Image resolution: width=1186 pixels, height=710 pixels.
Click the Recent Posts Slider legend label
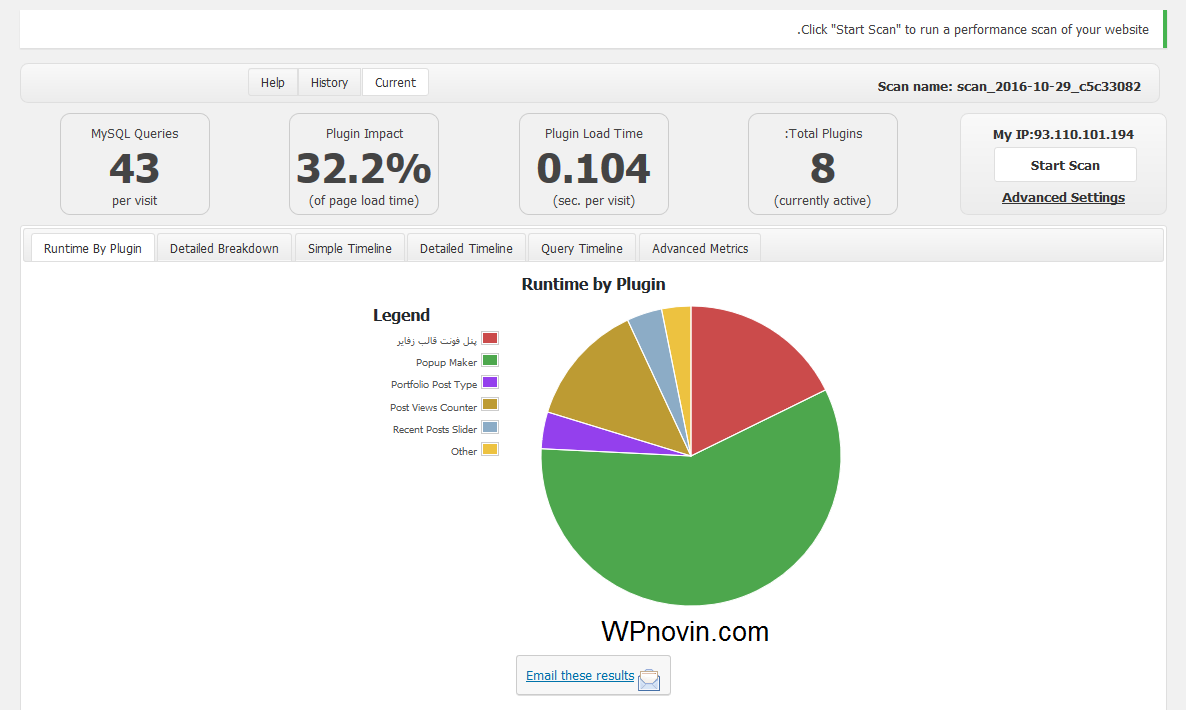pos(435,429)
